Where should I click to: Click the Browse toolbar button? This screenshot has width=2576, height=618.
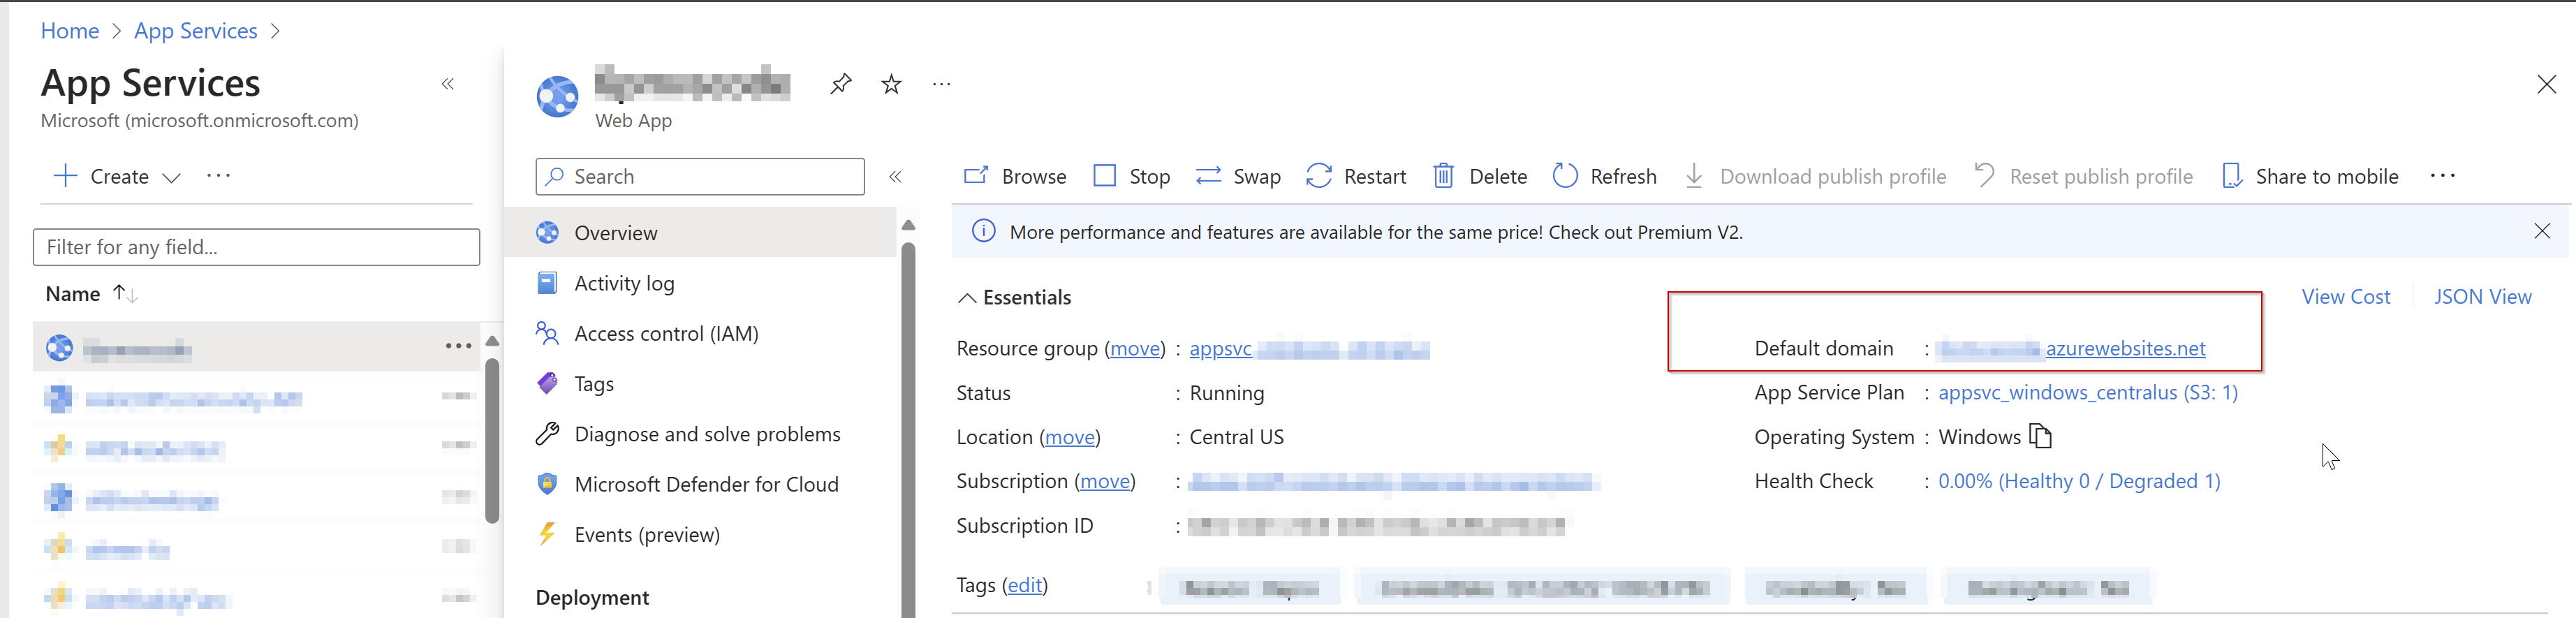[x=1014, y=176]
